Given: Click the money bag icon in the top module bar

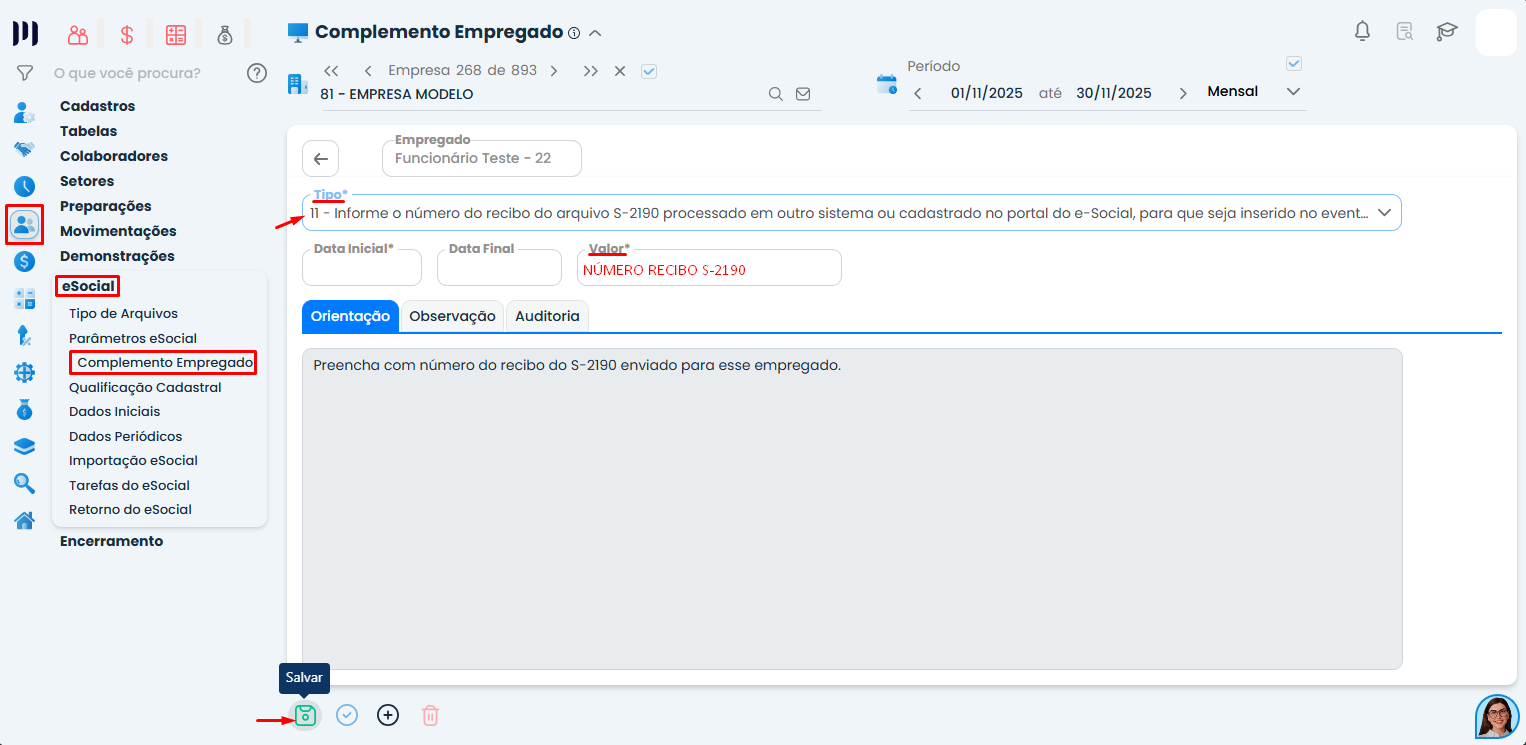Looking at the screenshot, I should tap(225, 35).
